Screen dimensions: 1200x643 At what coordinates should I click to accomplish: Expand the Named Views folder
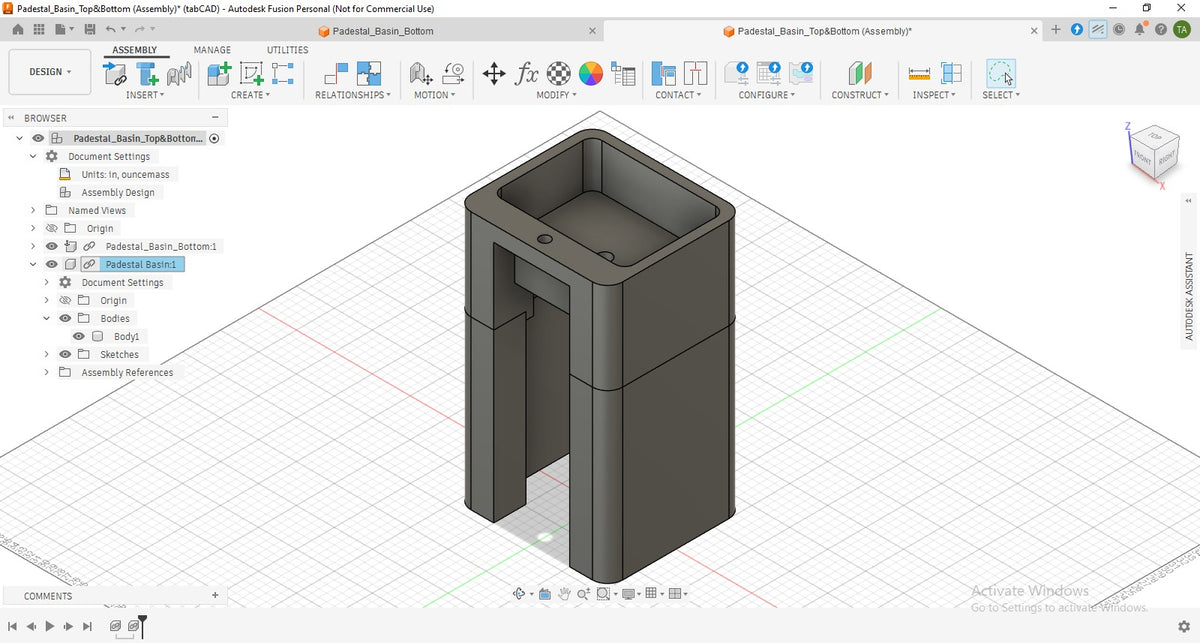33,210
